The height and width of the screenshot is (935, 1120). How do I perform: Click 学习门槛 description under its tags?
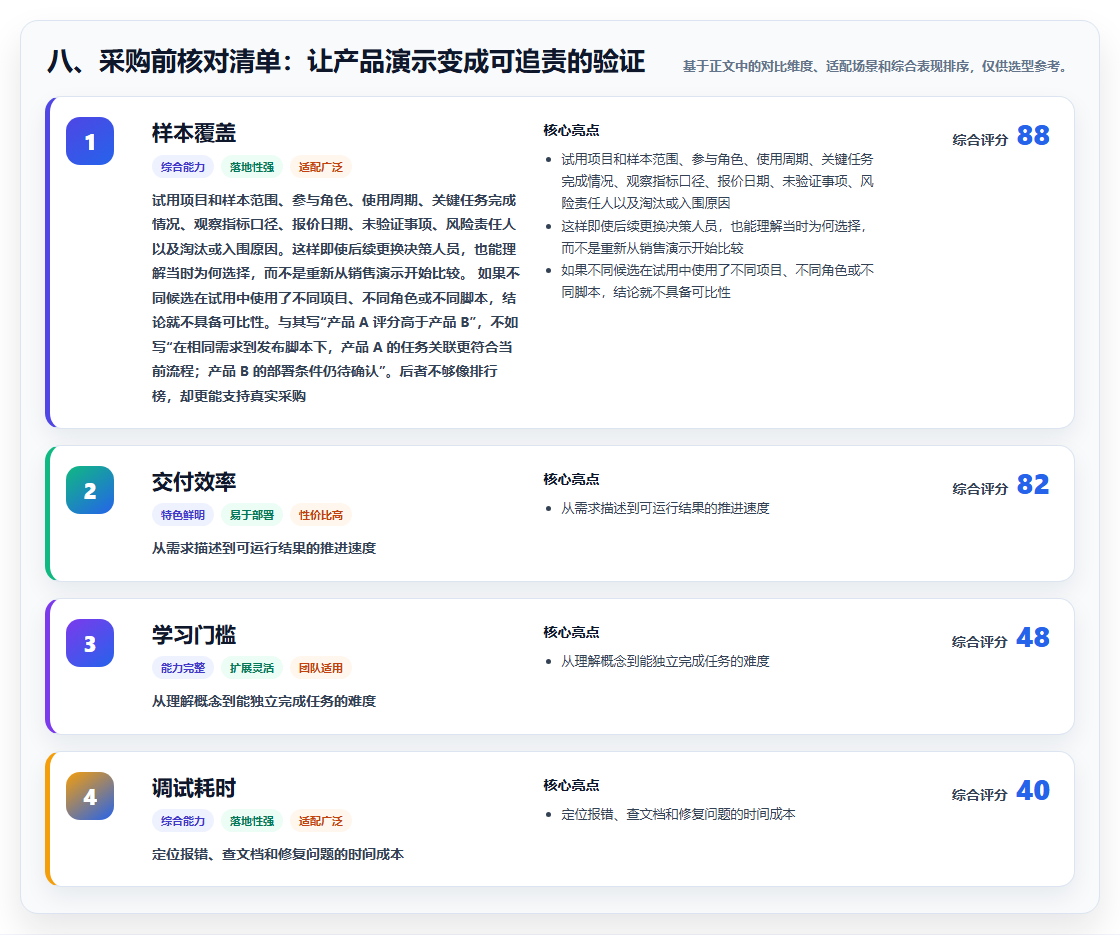(x=264, y=701)
